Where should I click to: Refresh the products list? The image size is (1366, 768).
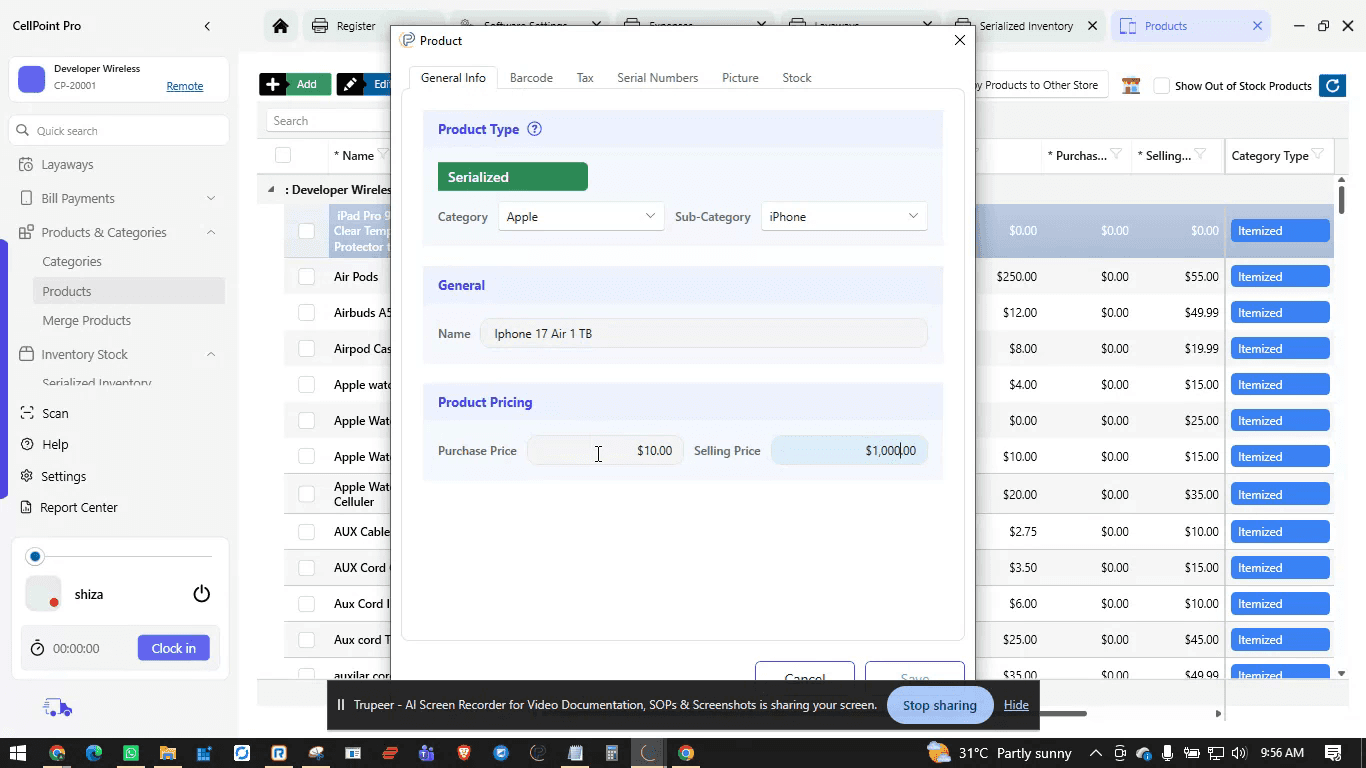tap(1332, 86)
